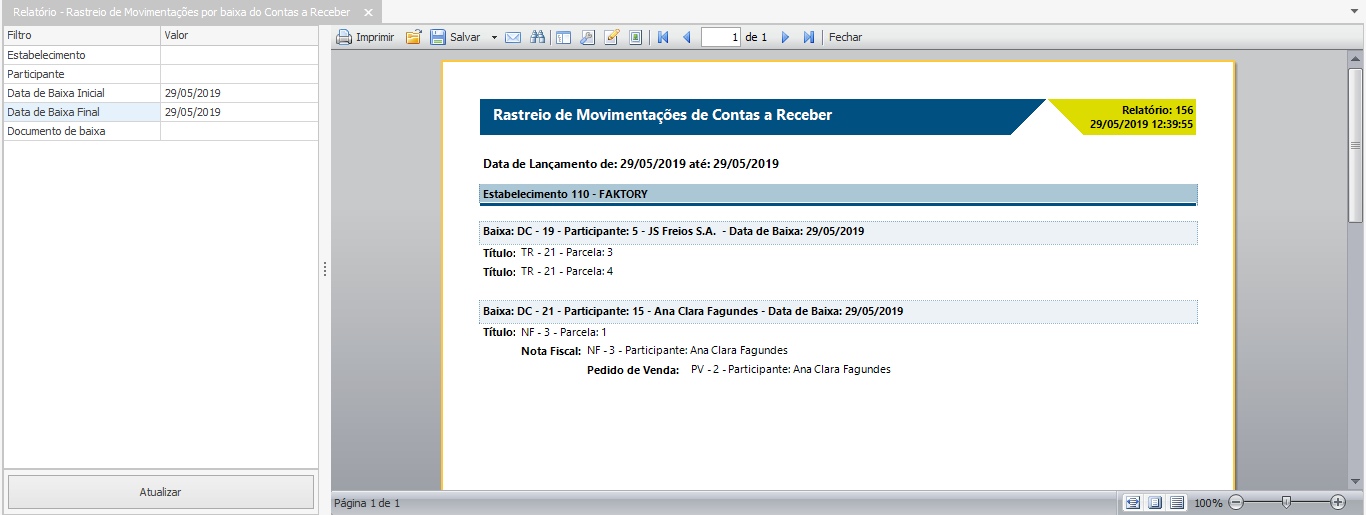The width and height of the screenshot is (1366, 515).
Task: Open report file with folder icon
Action: click(x=413, y=37)
